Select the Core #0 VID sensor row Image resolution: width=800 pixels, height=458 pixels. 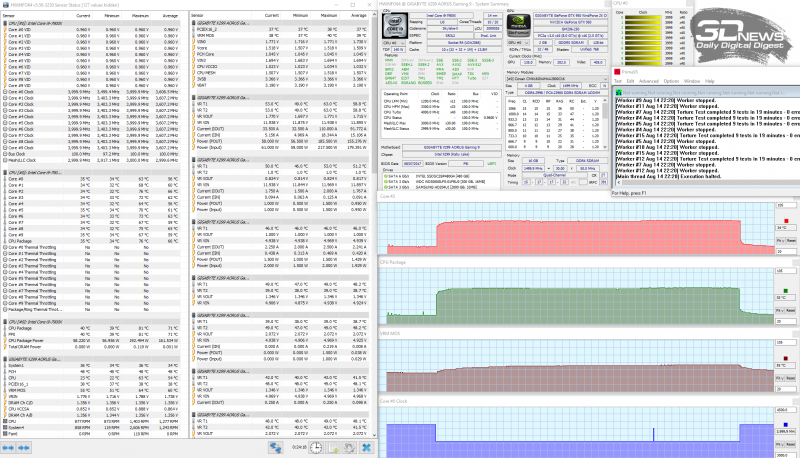pyautogui.click(x=91, y=30)
